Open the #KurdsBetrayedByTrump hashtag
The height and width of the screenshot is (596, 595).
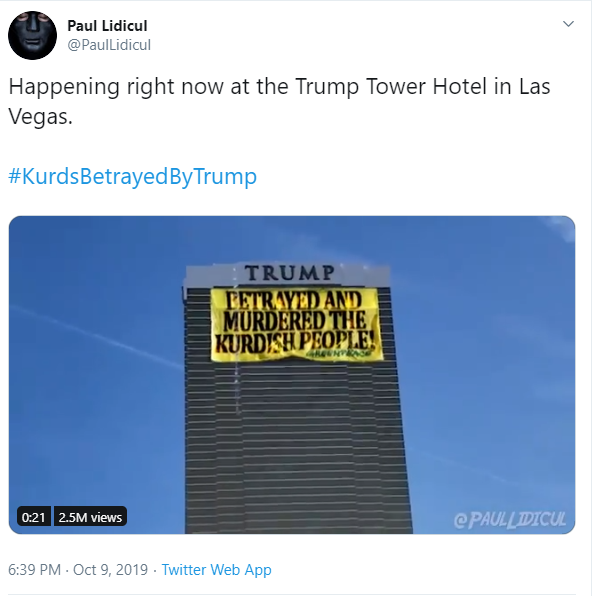133,176
